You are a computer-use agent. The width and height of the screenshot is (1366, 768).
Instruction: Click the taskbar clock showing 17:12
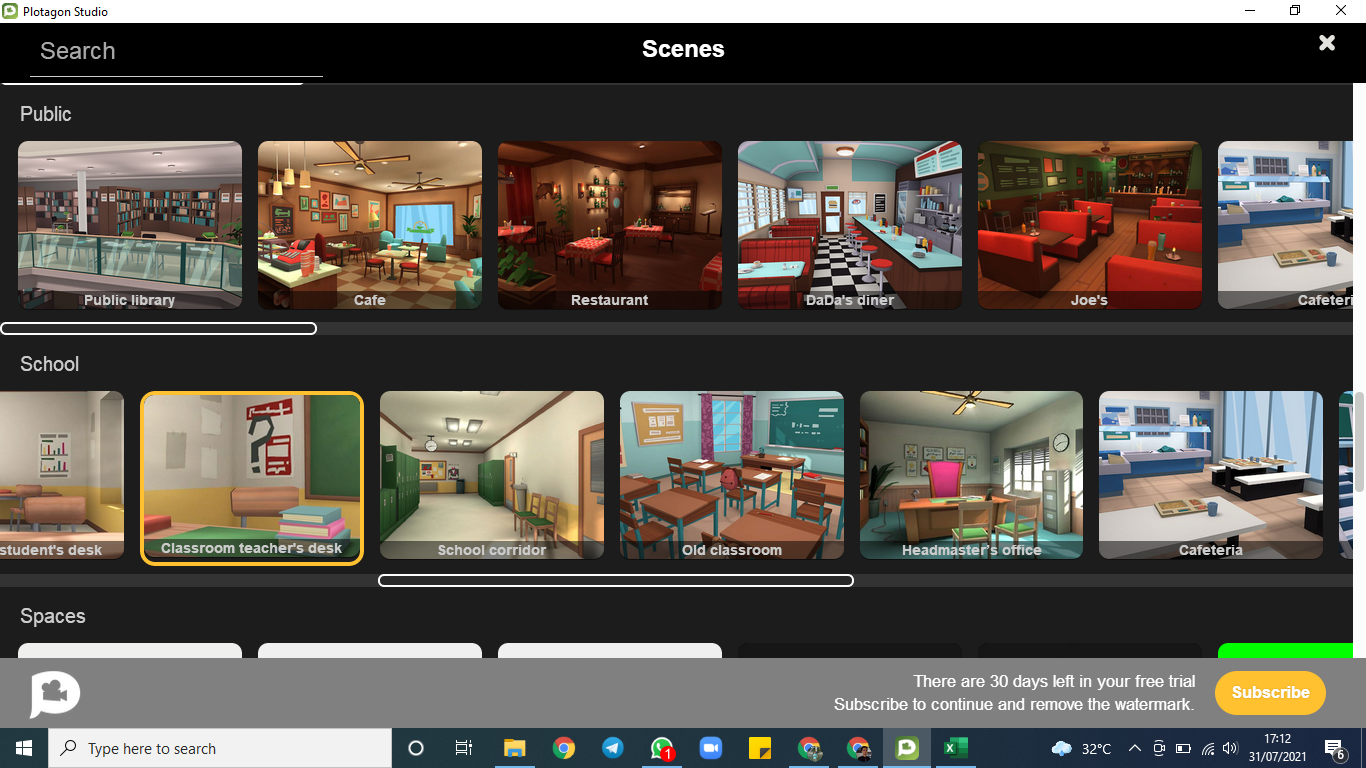(1278, 748)
